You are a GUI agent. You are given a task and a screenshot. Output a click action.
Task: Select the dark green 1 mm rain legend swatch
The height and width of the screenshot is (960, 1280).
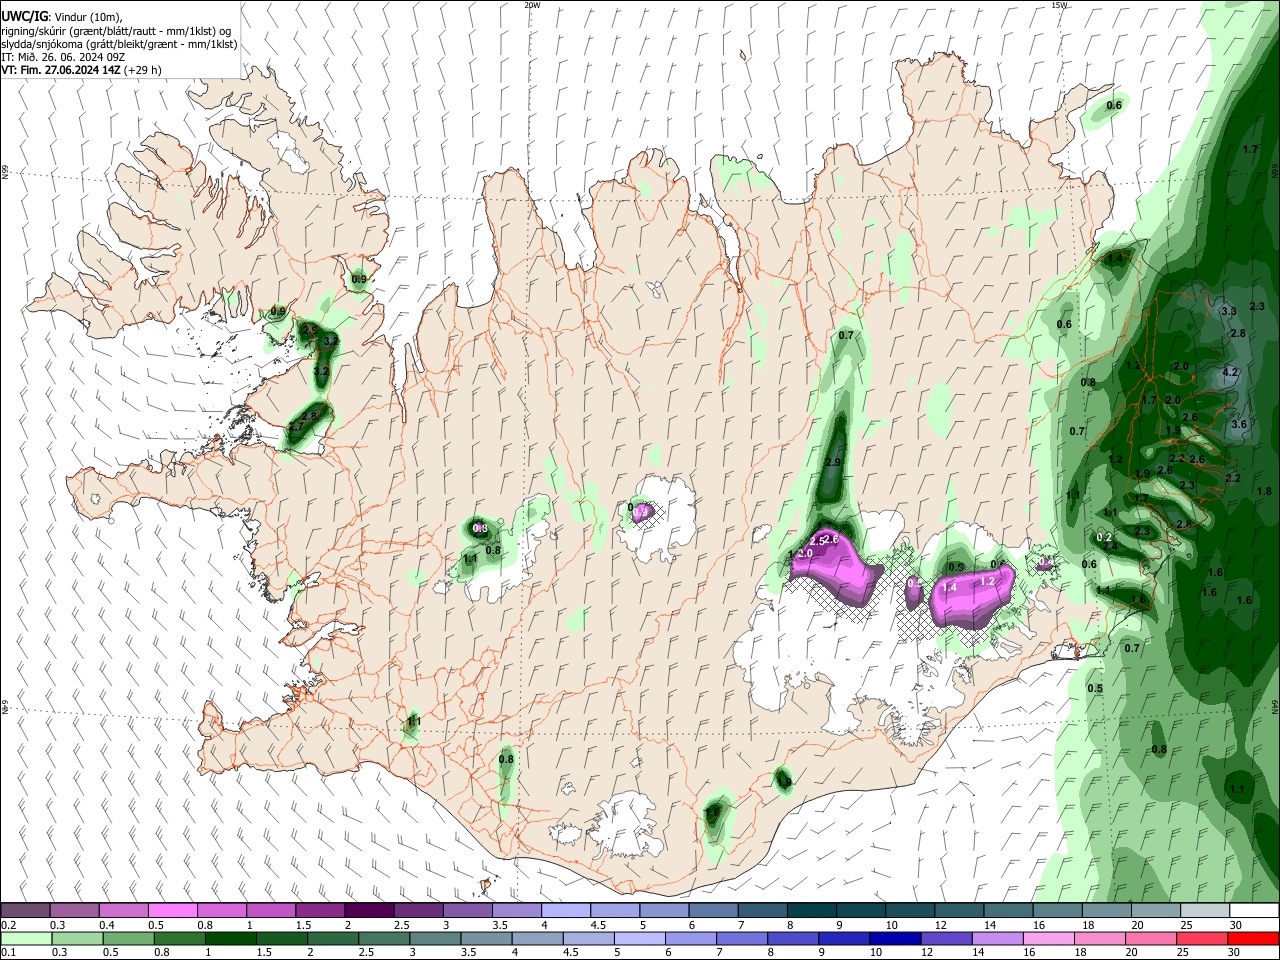[230, 939]
